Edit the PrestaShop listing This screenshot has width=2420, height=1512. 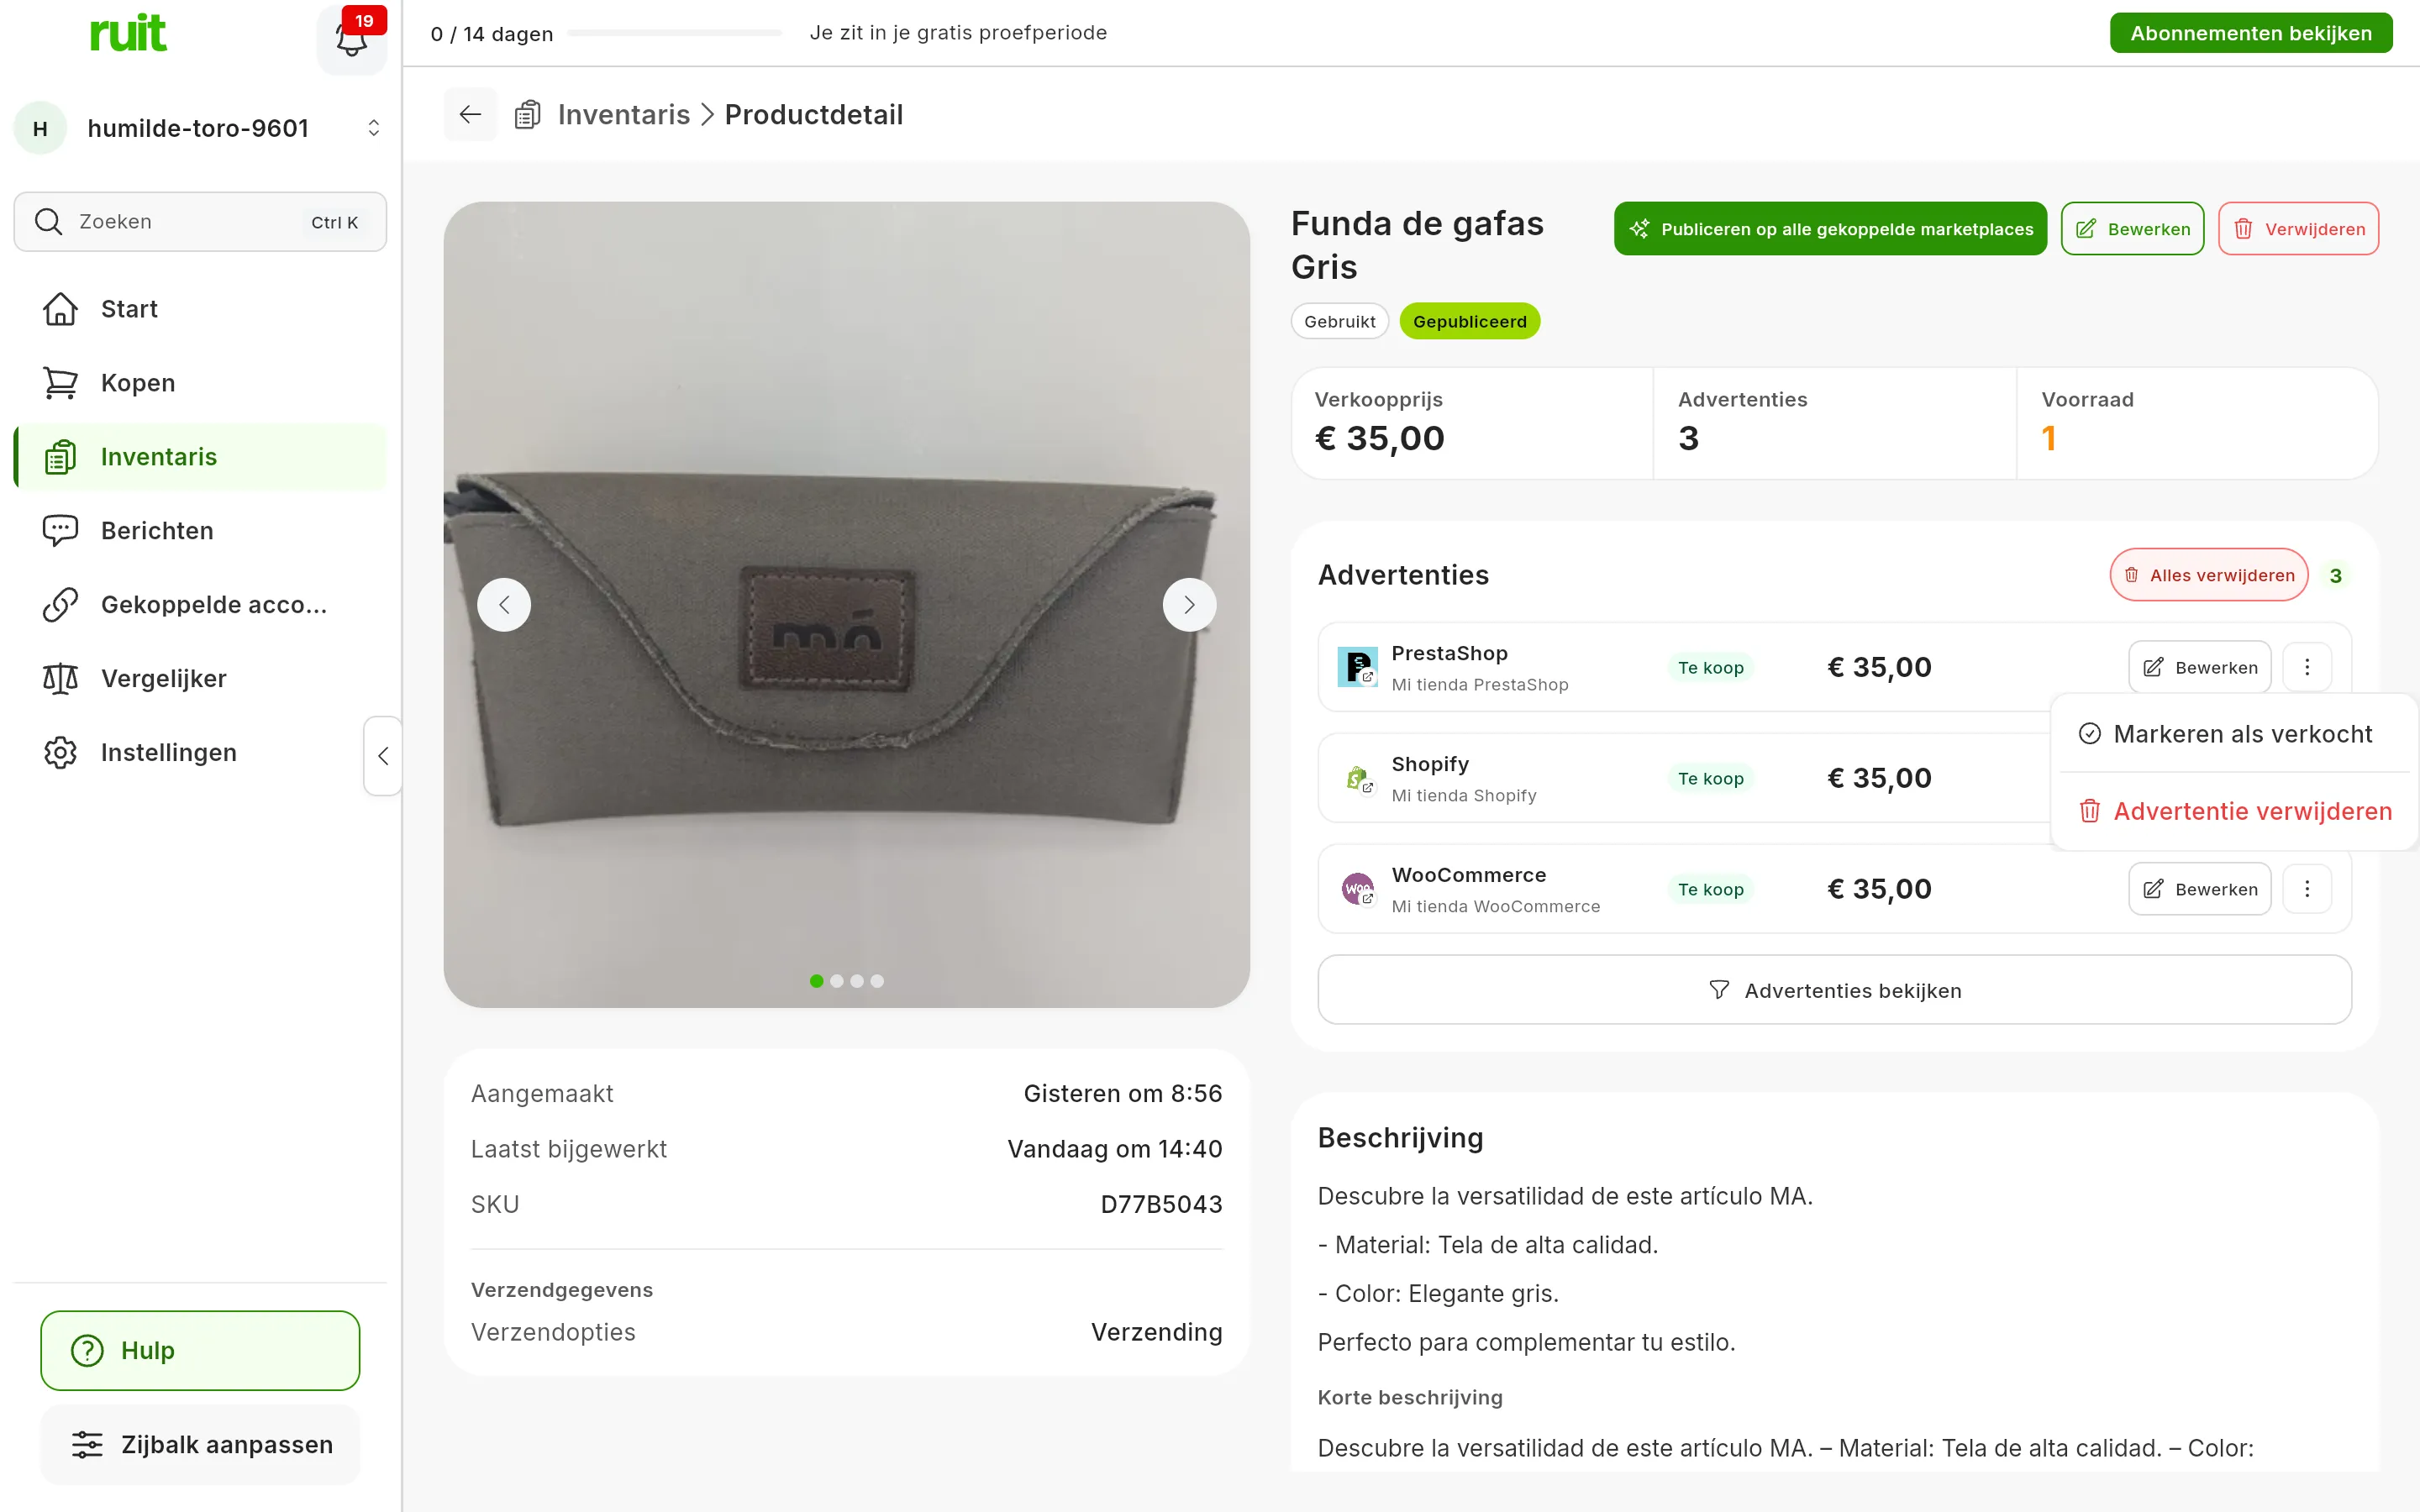(x=2199, y=667)
